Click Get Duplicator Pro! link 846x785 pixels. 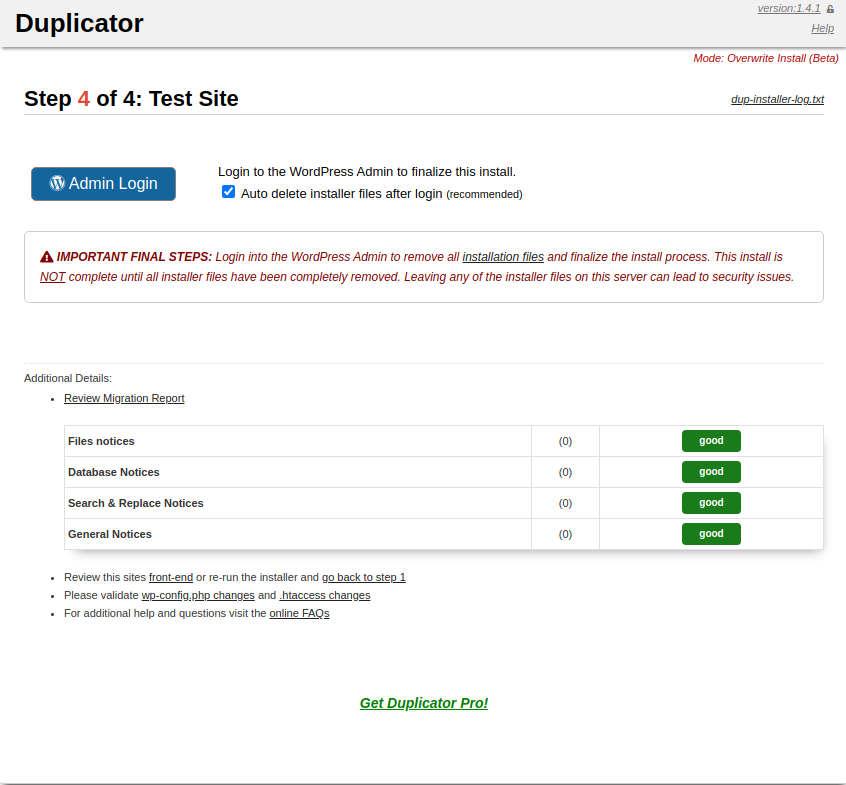(424, 703)
